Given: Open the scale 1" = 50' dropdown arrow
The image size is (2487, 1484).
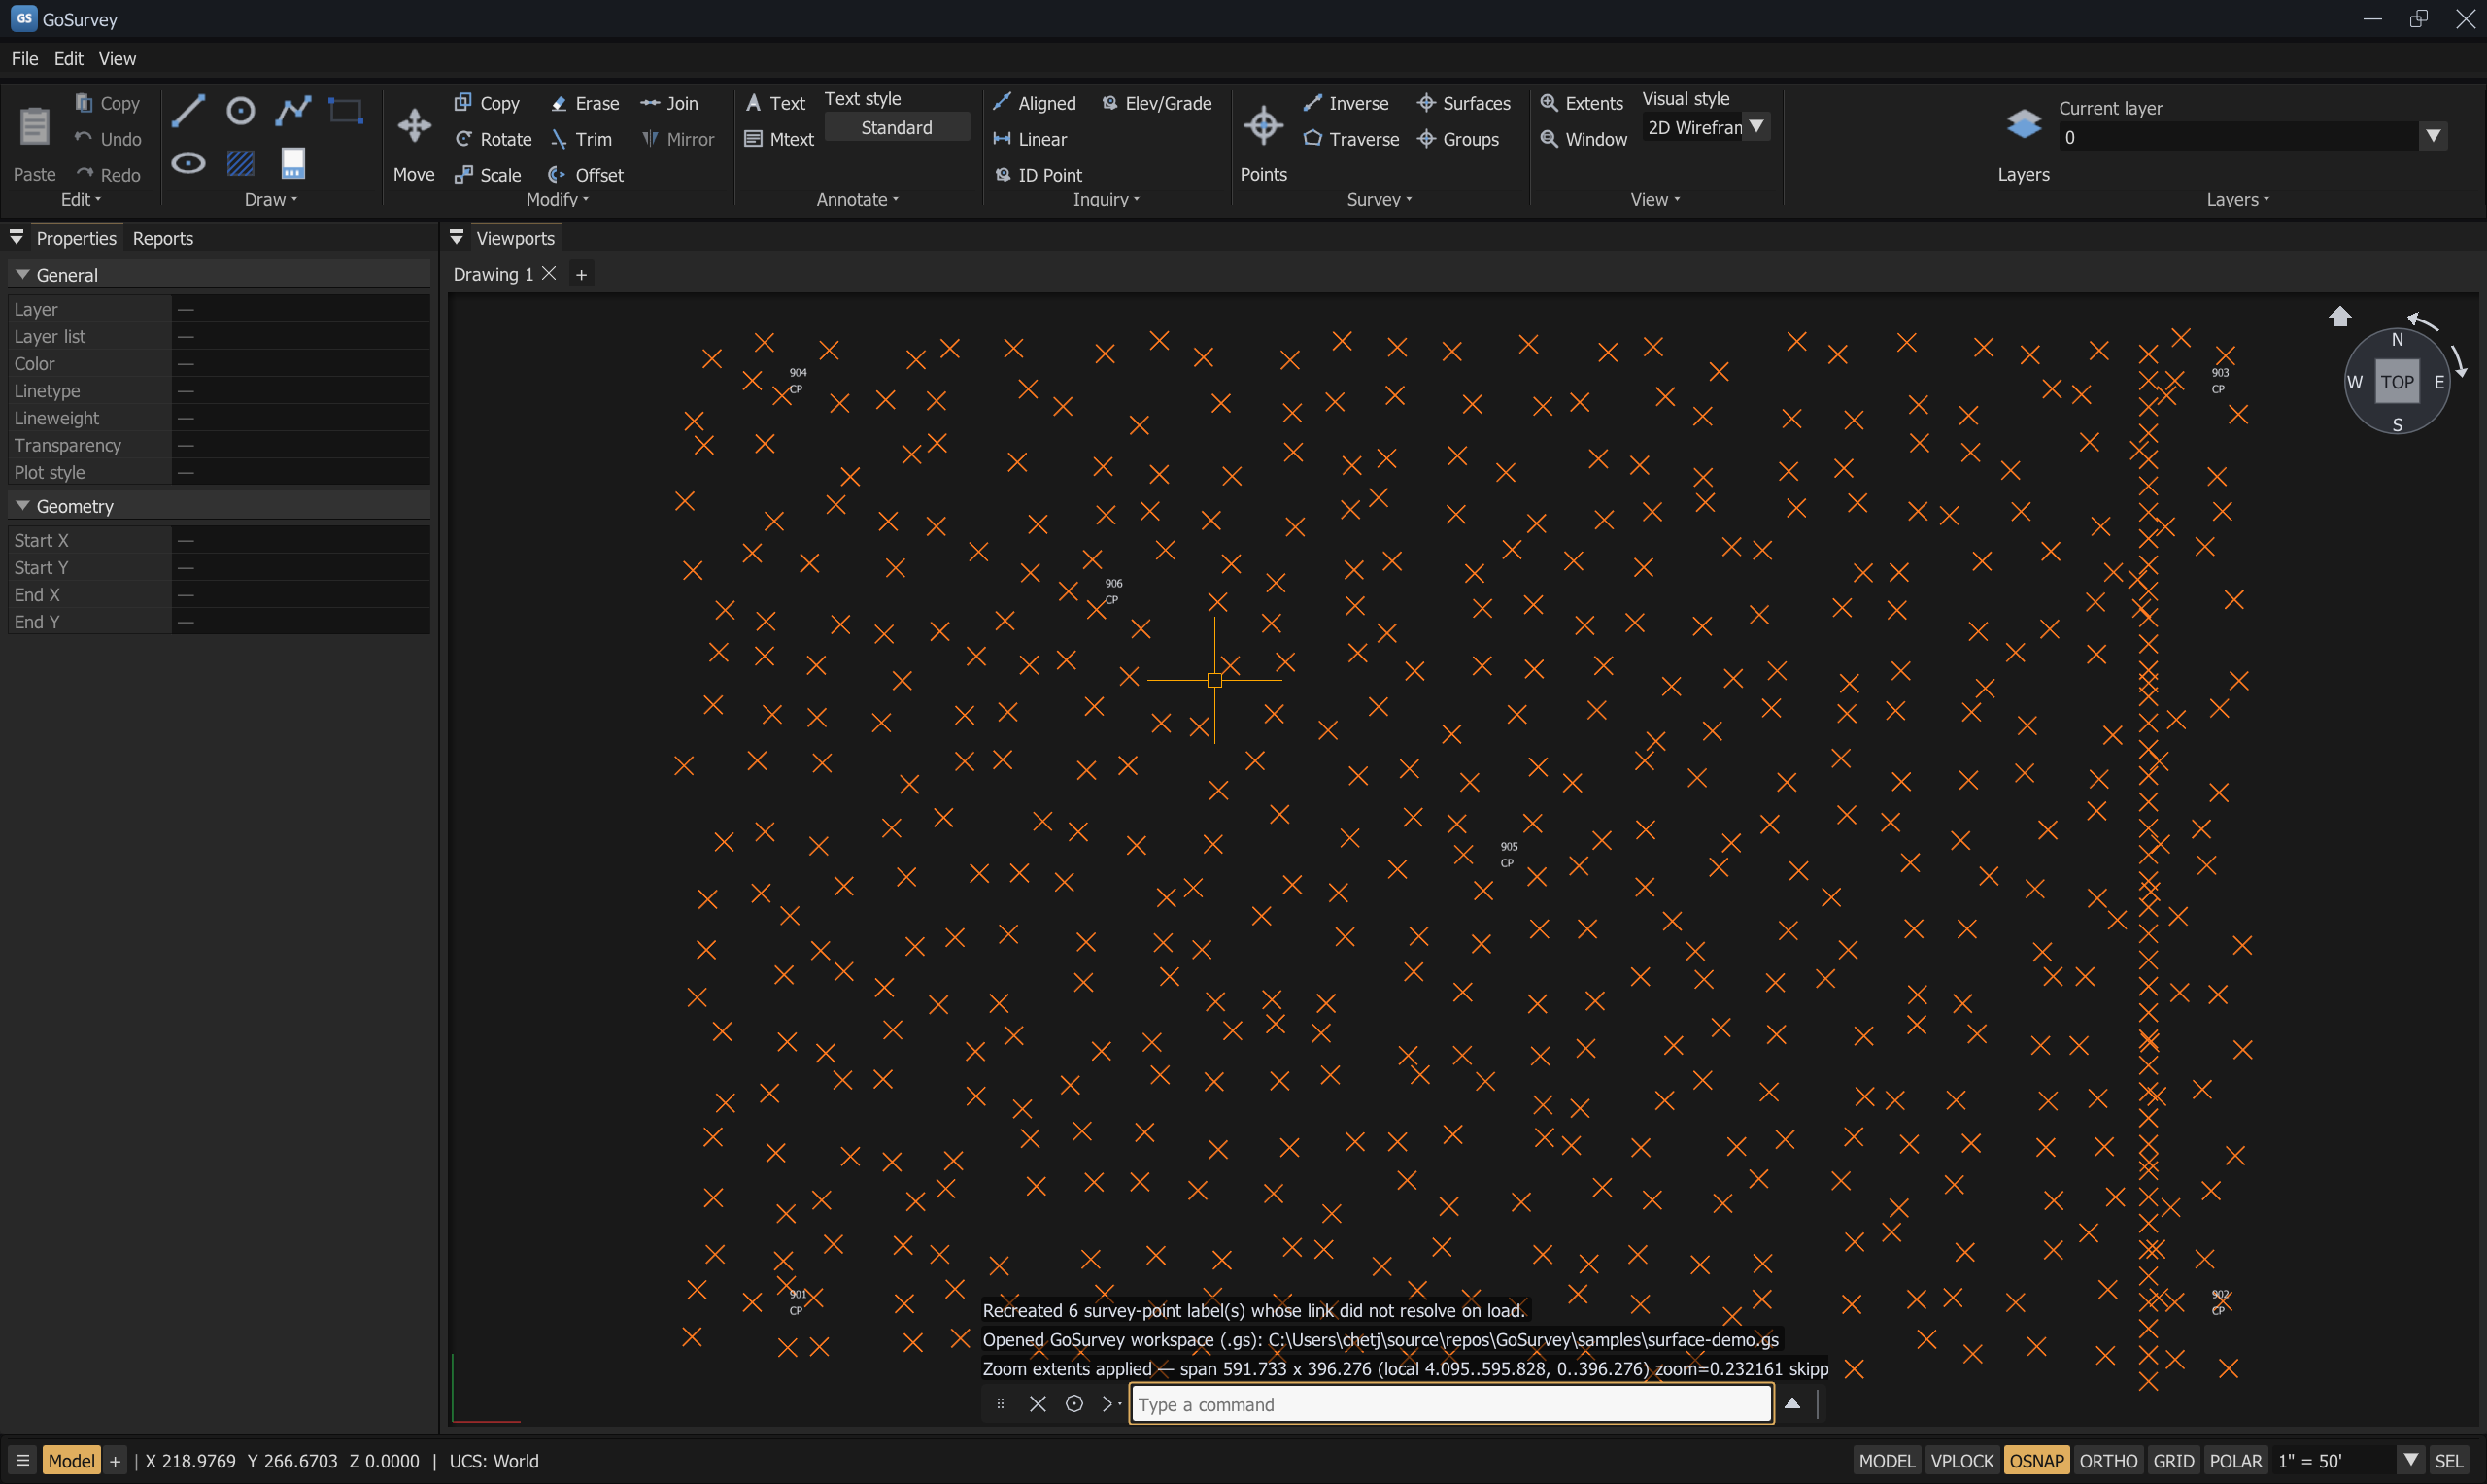Looking at the screenshot, I should click(x=2411, y=1460).
